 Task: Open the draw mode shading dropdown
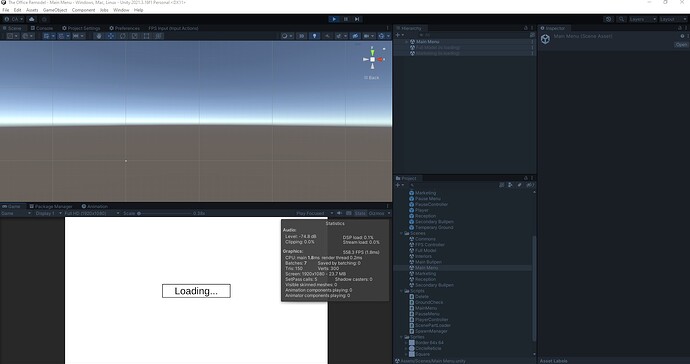[287, 36]
